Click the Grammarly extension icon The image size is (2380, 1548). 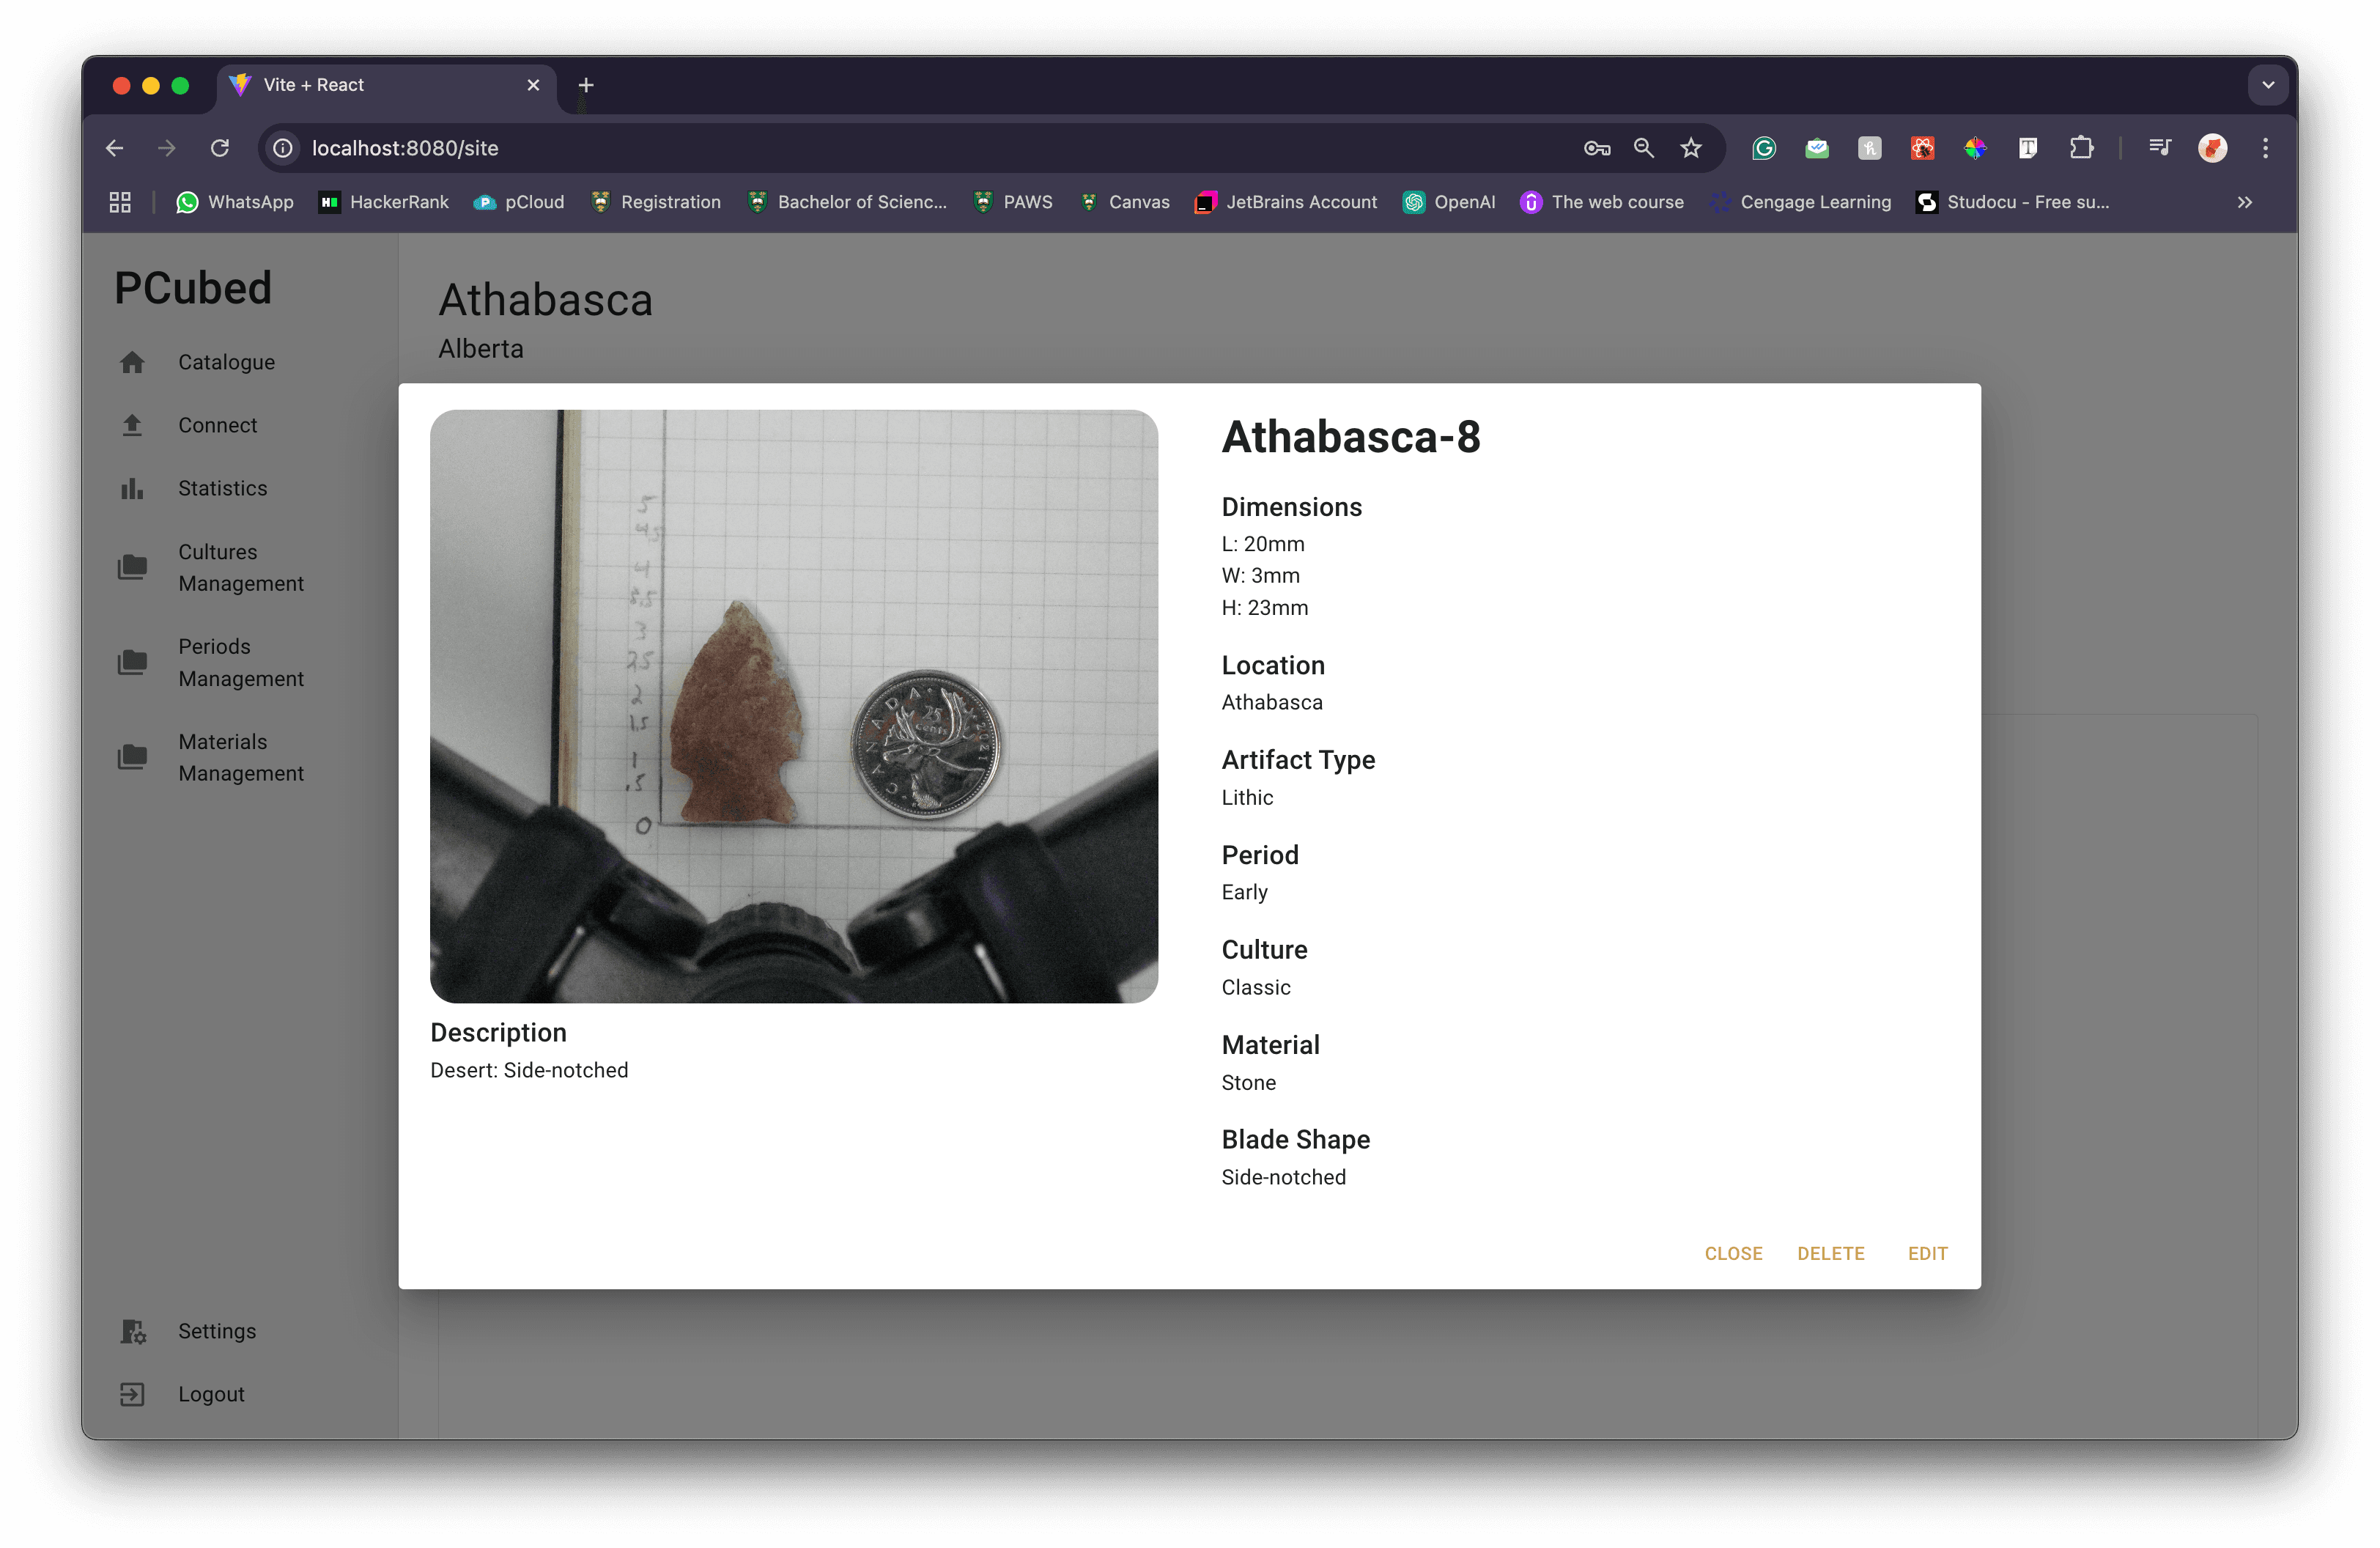[x=1764, y=148]
